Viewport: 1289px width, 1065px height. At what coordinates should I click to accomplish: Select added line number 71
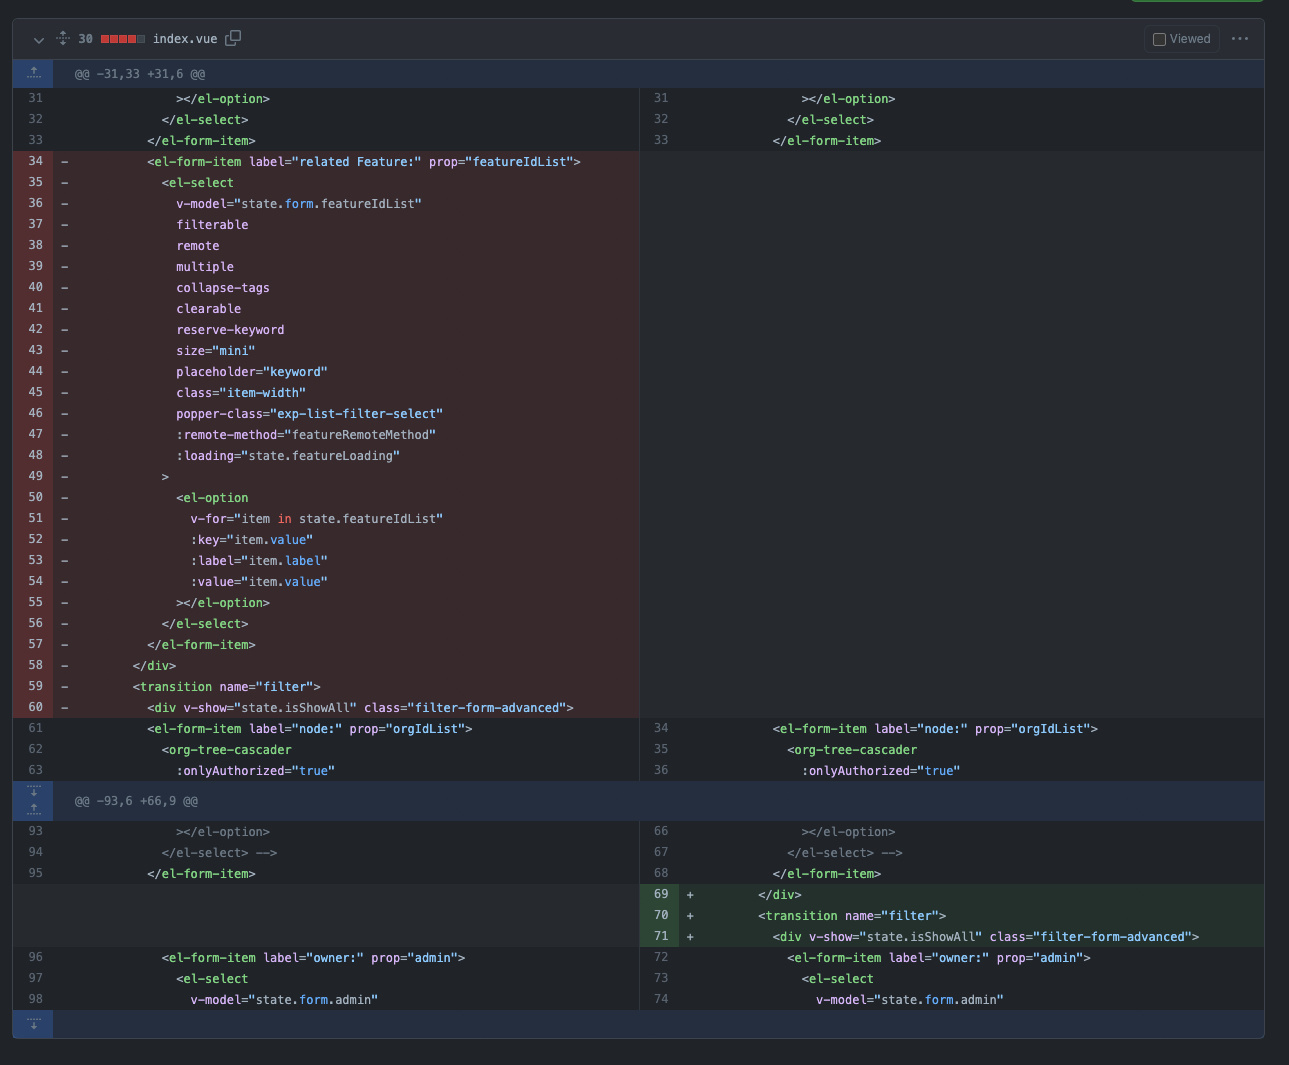tap(660, 936)
